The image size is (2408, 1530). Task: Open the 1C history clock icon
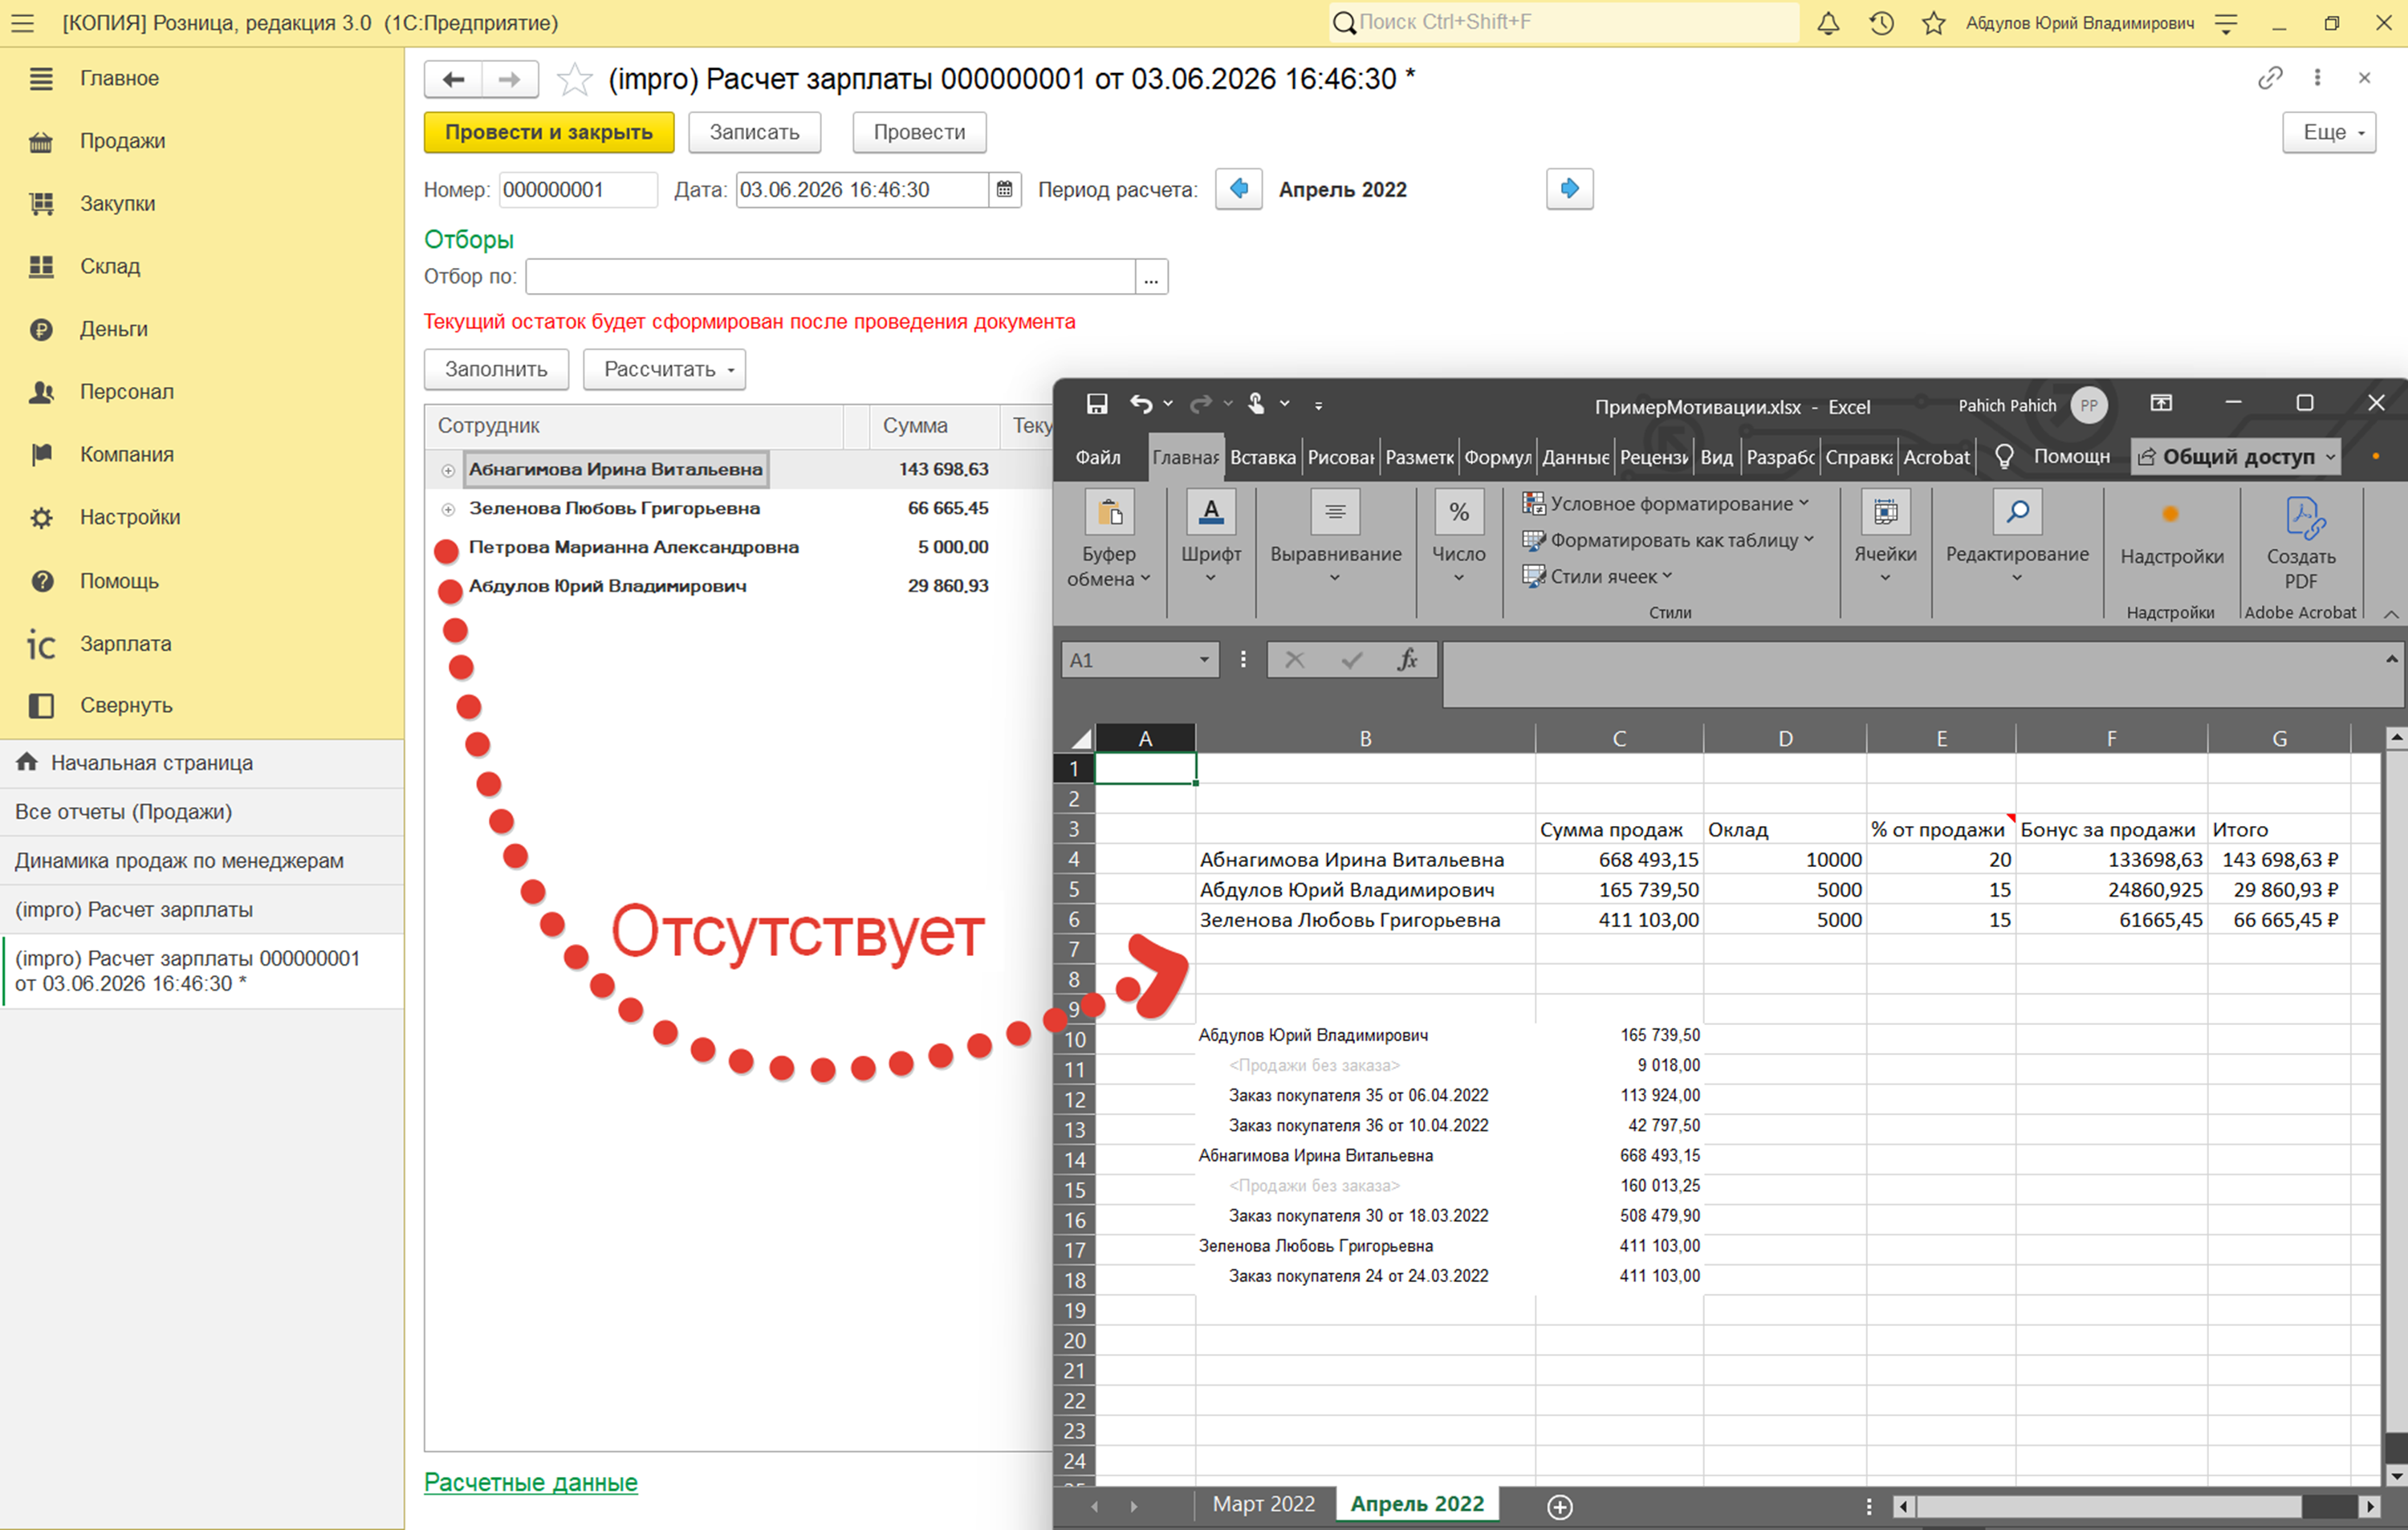pos(1881,23)
